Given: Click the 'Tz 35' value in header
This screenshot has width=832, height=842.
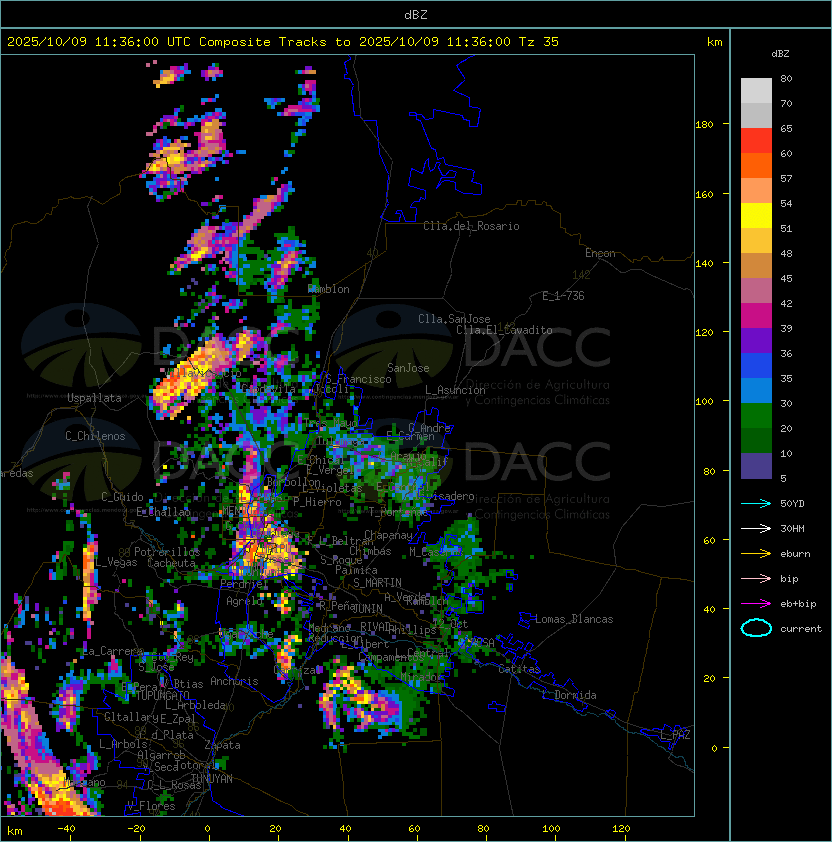Looking at the screenshot, I should (539, 42).
